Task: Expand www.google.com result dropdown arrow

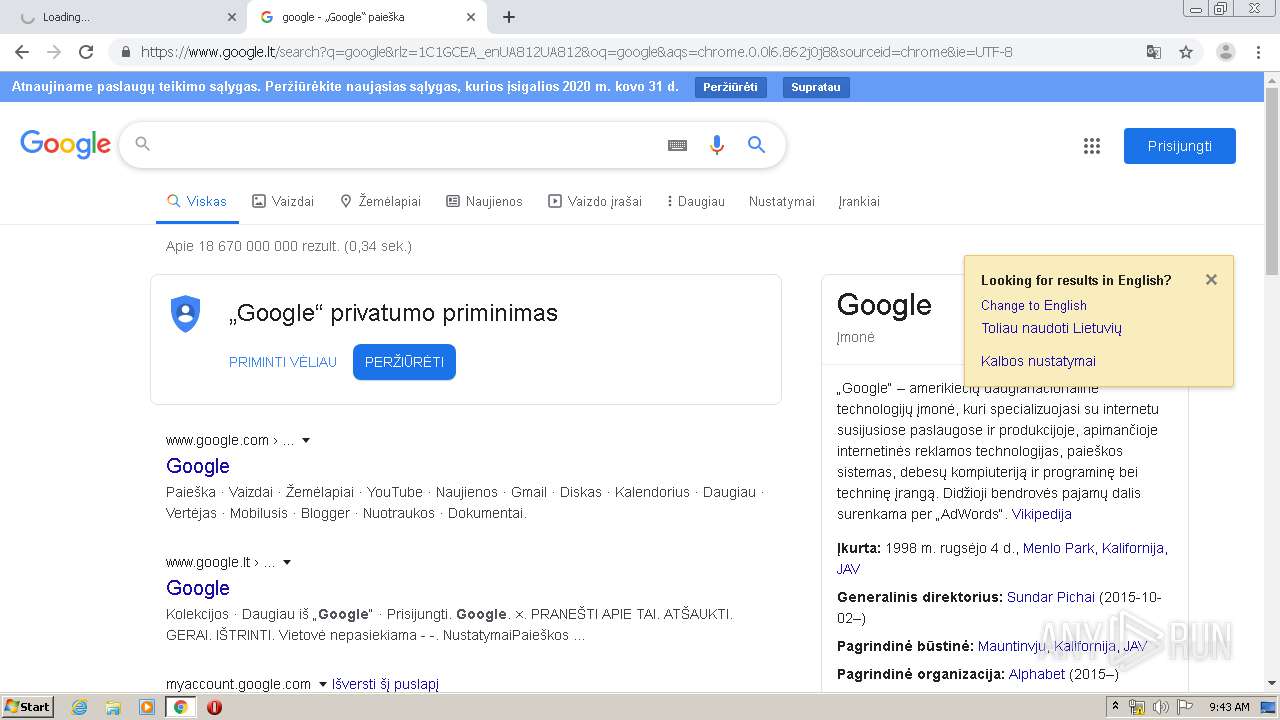Action: 306,440
